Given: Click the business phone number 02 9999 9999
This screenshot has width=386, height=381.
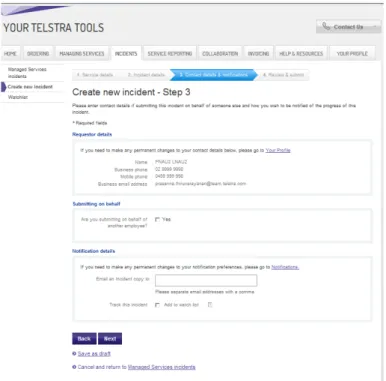Looking at the screenshot, I should (169, 169).
